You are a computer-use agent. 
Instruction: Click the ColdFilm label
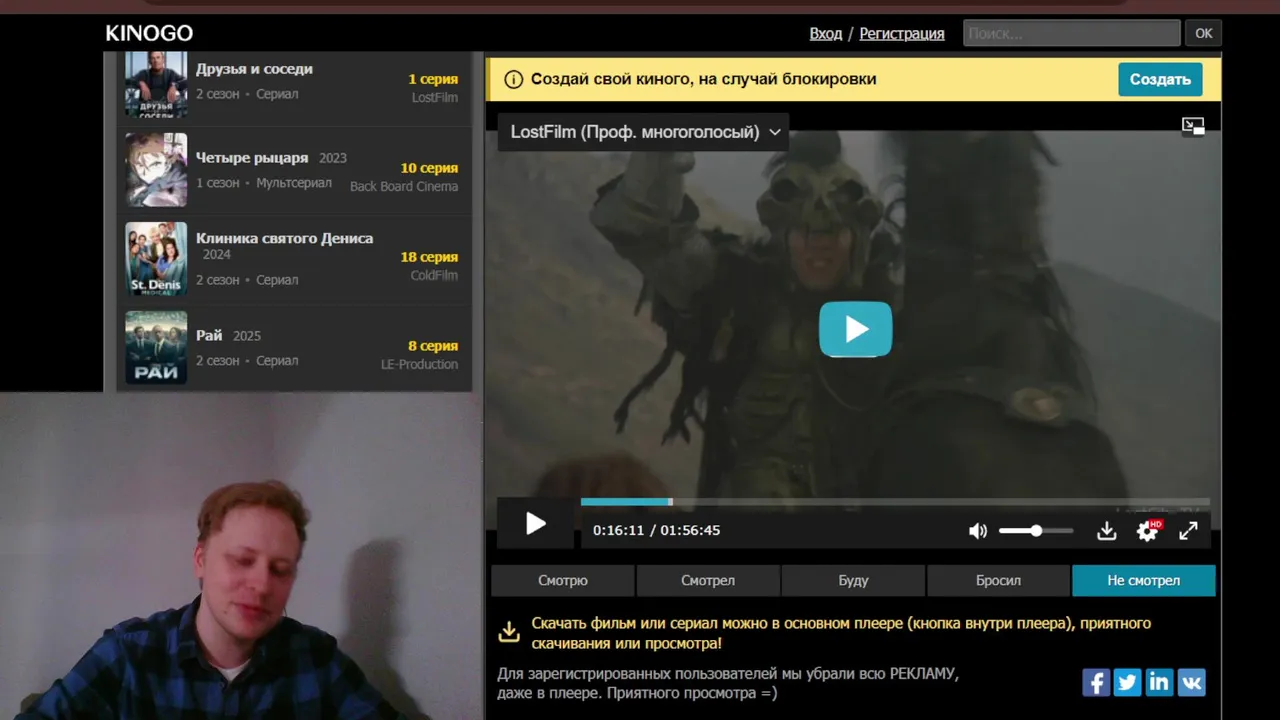click(434, 275)
